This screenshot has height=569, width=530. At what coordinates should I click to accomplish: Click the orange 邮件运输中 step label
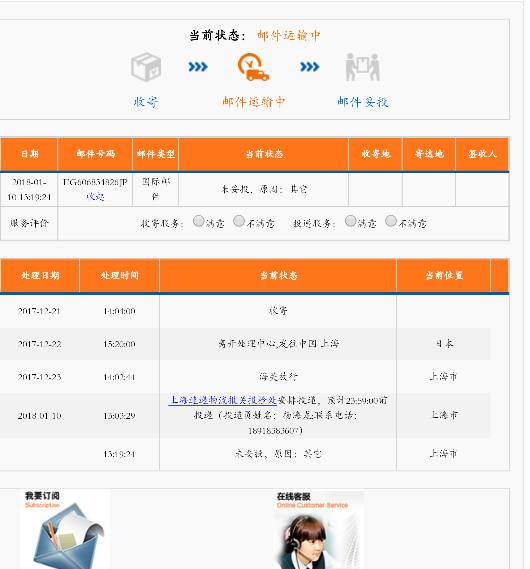pos(254,102)
